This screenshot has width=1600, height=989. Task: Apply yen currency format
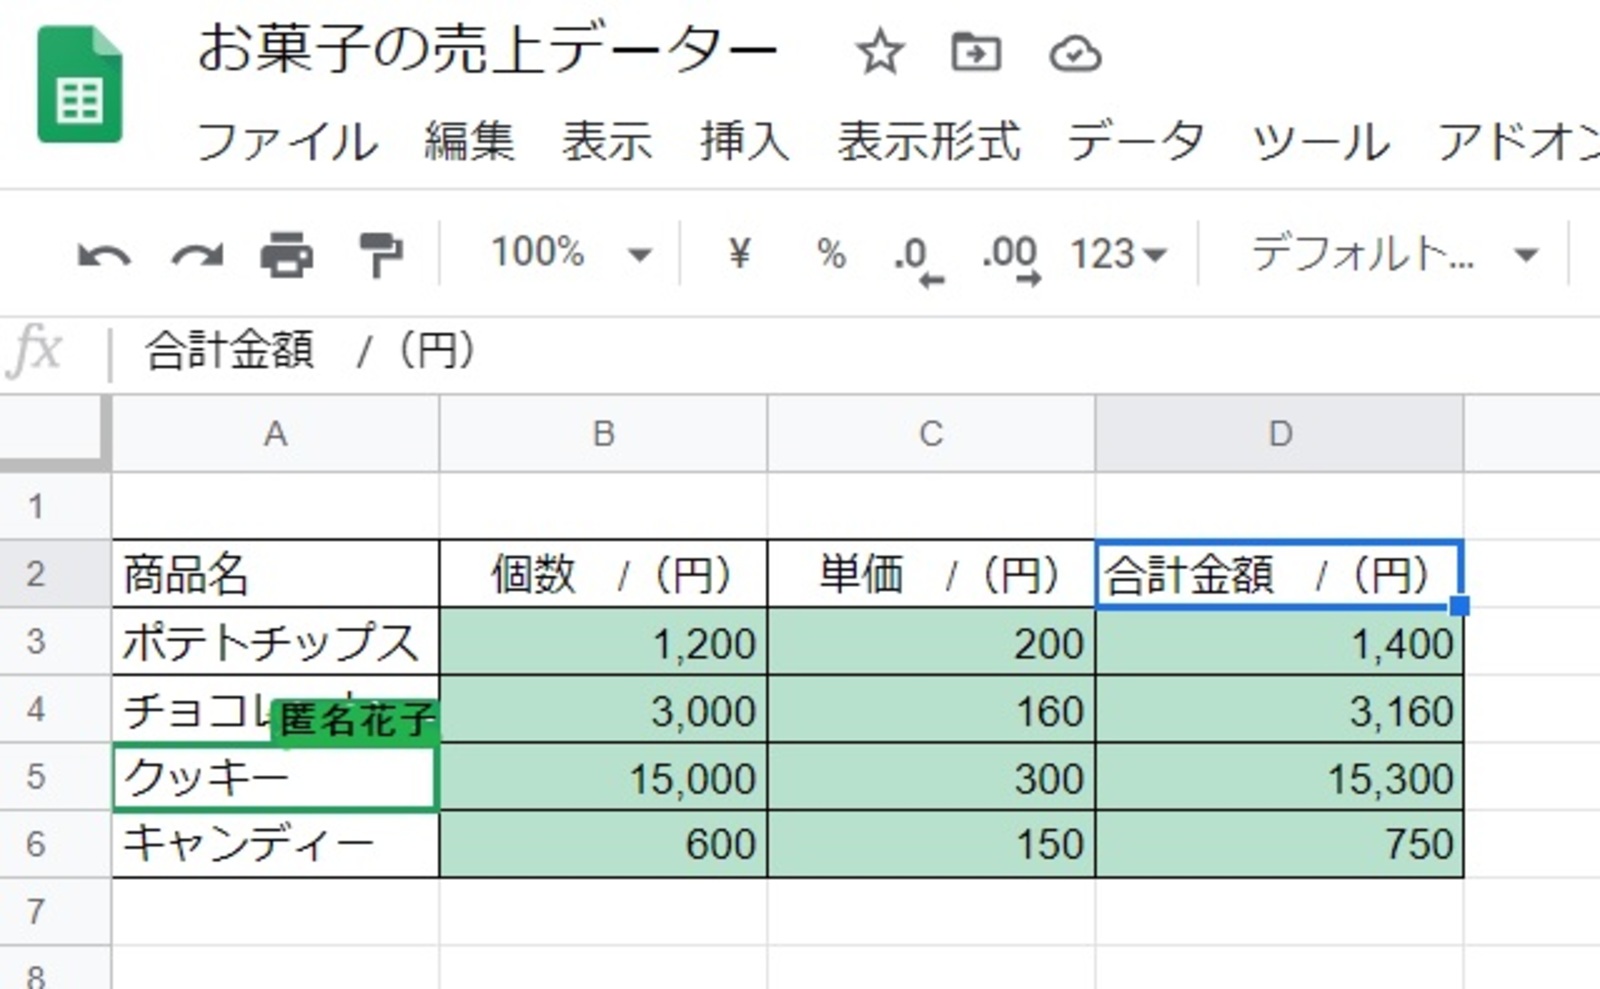coord(739,253)
